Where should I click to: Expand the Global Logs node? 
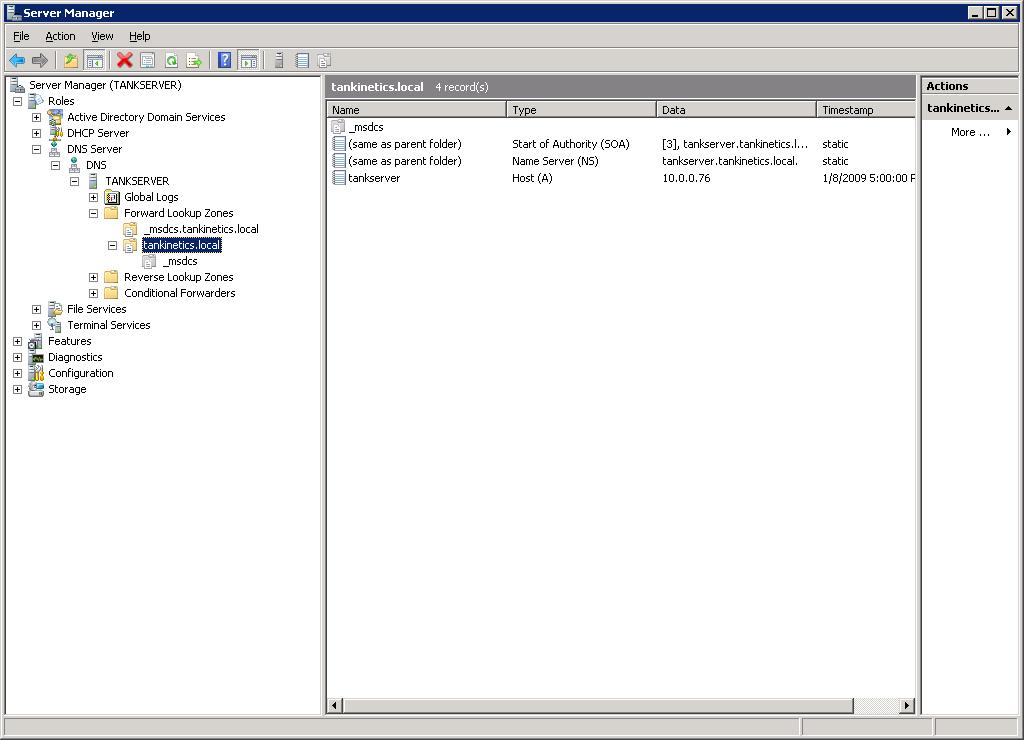pos(93,197)
